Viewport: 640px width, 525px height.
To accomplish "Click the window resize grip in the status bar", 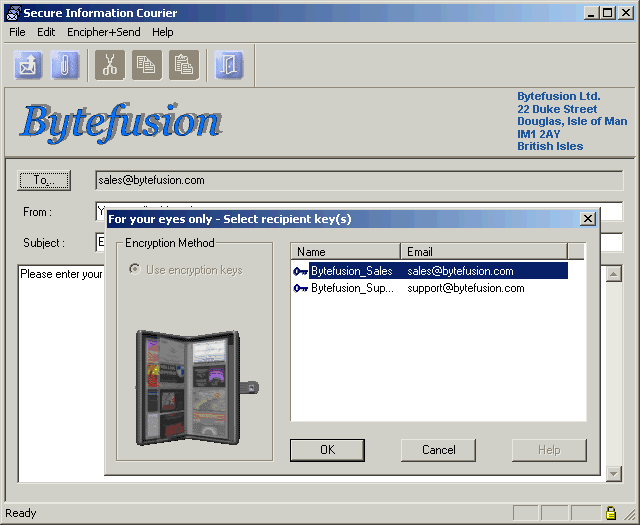I will [631, 514].
